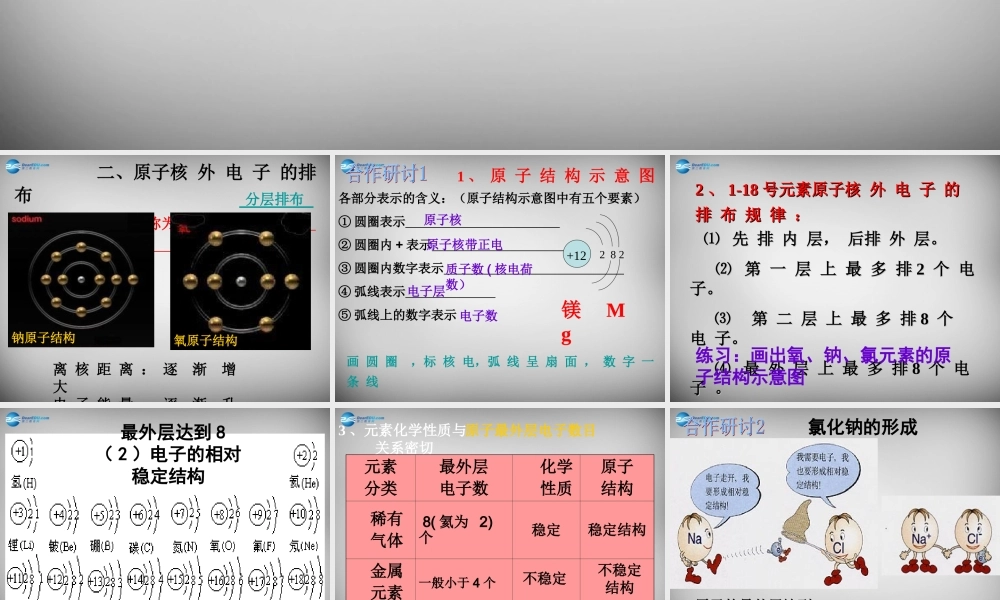Click the answer 质子数(核电荷数)
The height and width of the screenshot is (600, 1000).
click(489, 276)
